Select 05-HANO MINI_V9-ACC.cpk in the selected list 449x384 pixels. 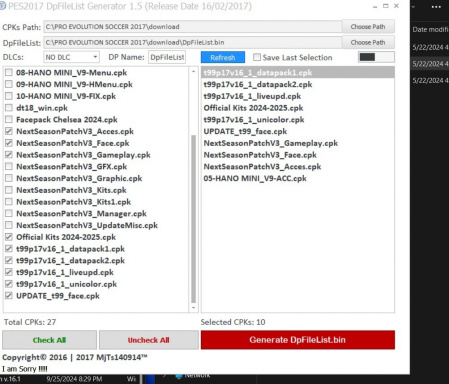click(x=298, y=178)
